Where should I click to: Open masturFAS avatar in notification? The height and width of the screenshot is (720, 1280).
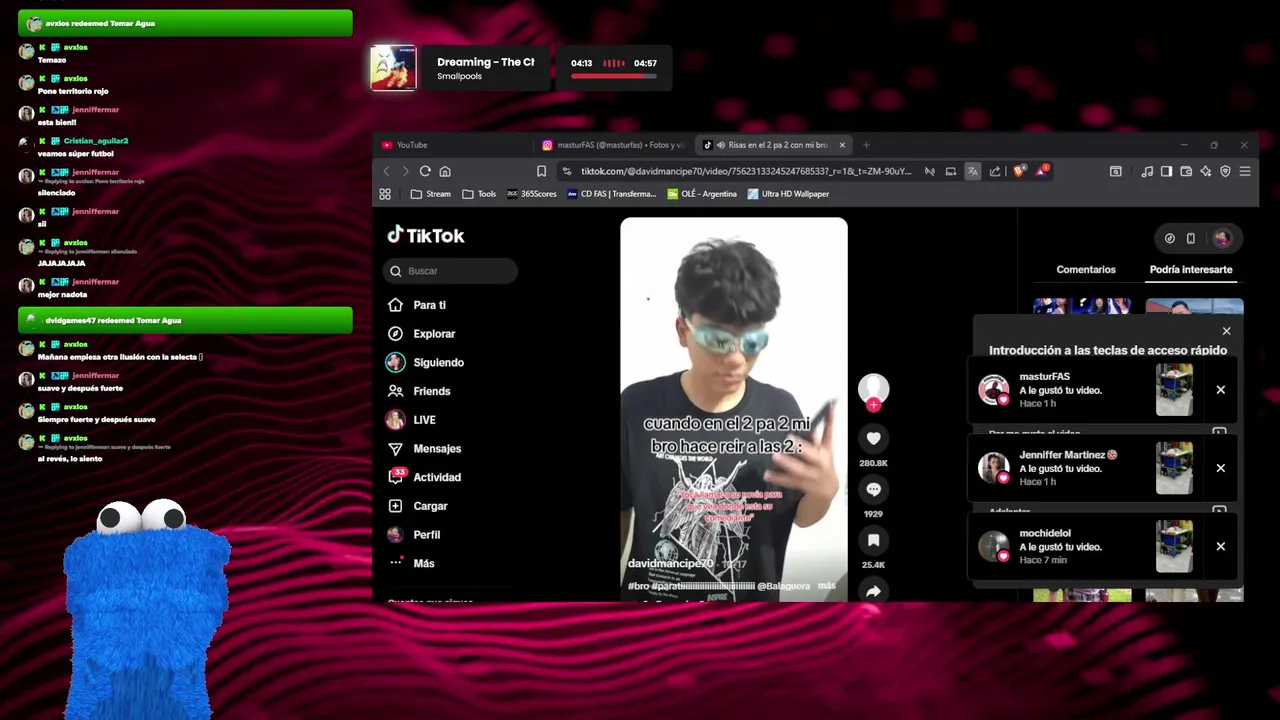(x=993, y=389)
